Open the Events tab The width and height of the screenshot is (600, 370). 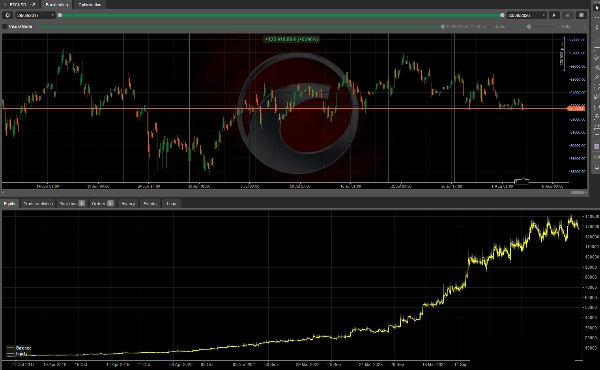[150, 204]
